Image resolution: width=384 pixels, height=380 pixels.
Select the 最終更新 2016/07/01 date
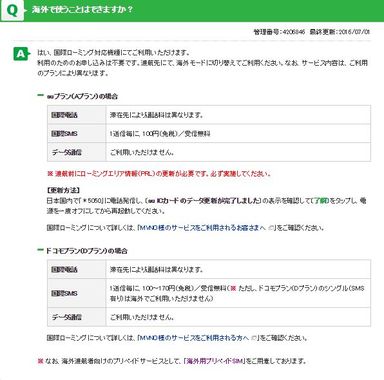click(x=340, y=32)
